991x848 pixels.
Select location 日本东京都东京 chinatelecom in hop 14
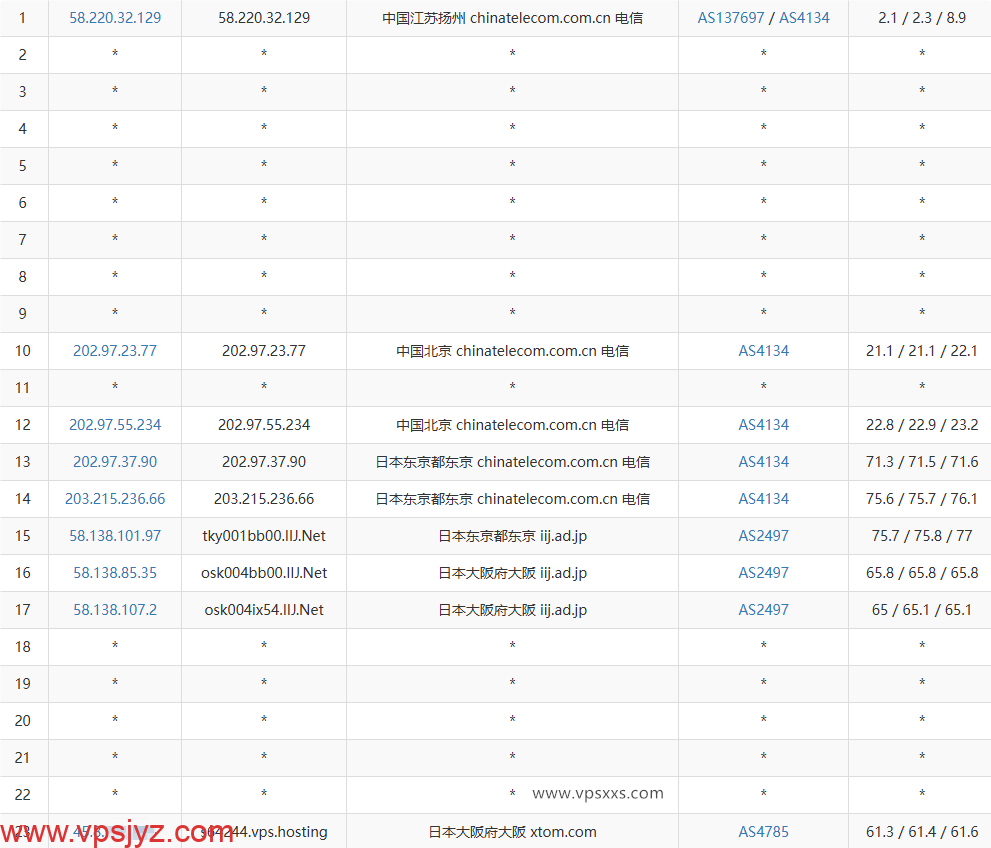pyautogui.click(x=512, y=499)
